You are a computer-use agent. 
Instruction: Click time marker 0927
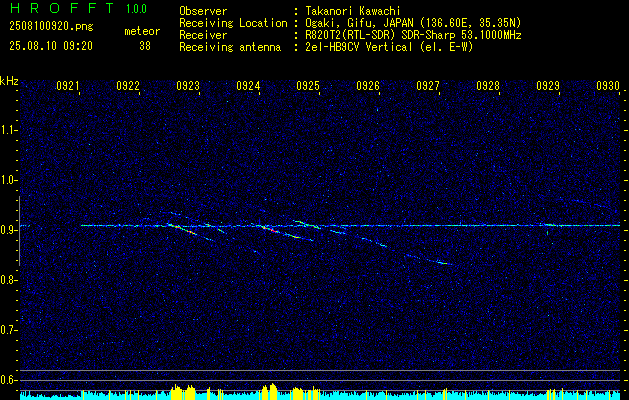point(428,86)
